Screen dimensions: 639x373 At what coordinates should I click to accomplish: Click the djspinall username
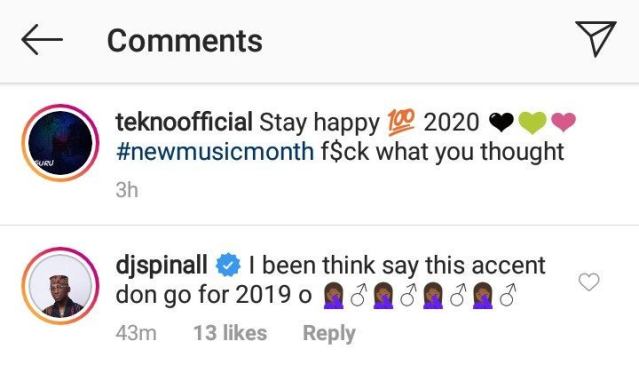pyautogui.click(x=162, y=265)
